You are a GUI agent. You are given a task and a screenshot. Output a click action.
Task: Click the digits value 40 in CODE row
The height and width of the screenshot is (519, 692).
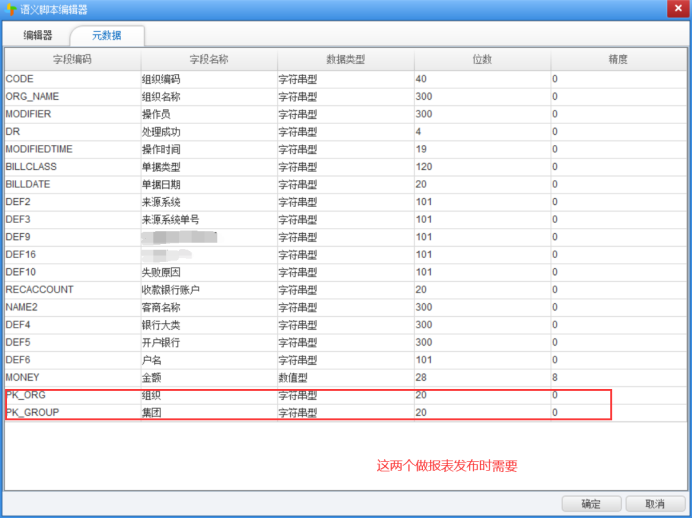[x=421, y=79]
